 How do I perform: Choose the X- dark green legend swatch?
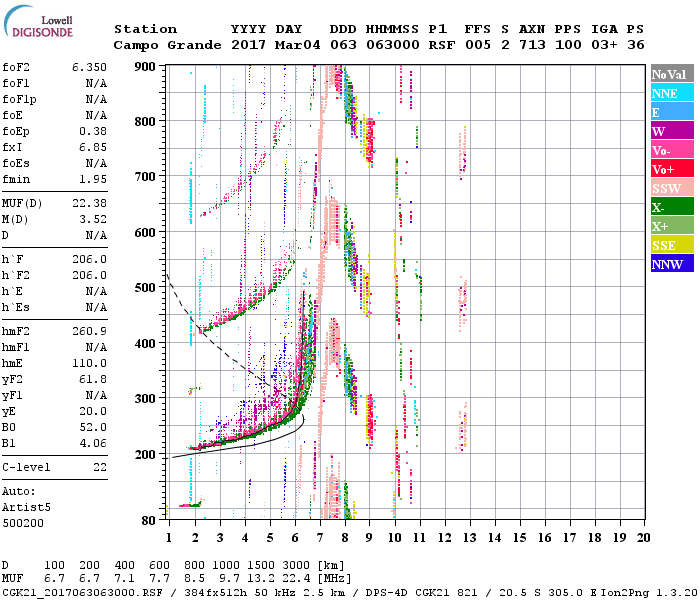[671, 207]
